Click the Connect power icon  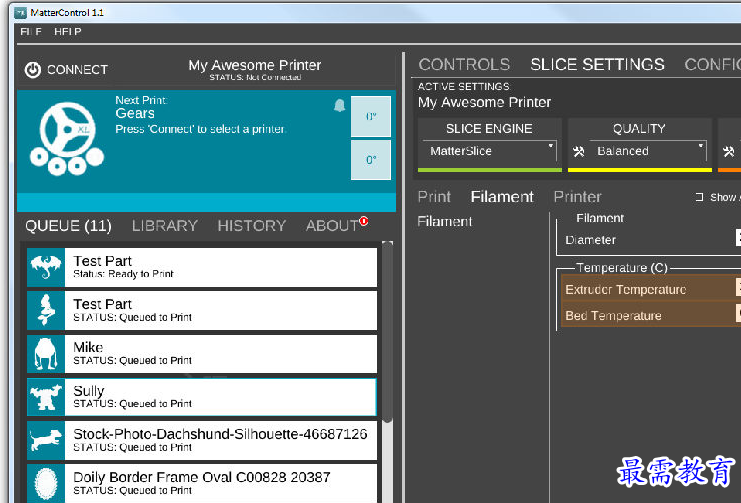coord(33,70)
